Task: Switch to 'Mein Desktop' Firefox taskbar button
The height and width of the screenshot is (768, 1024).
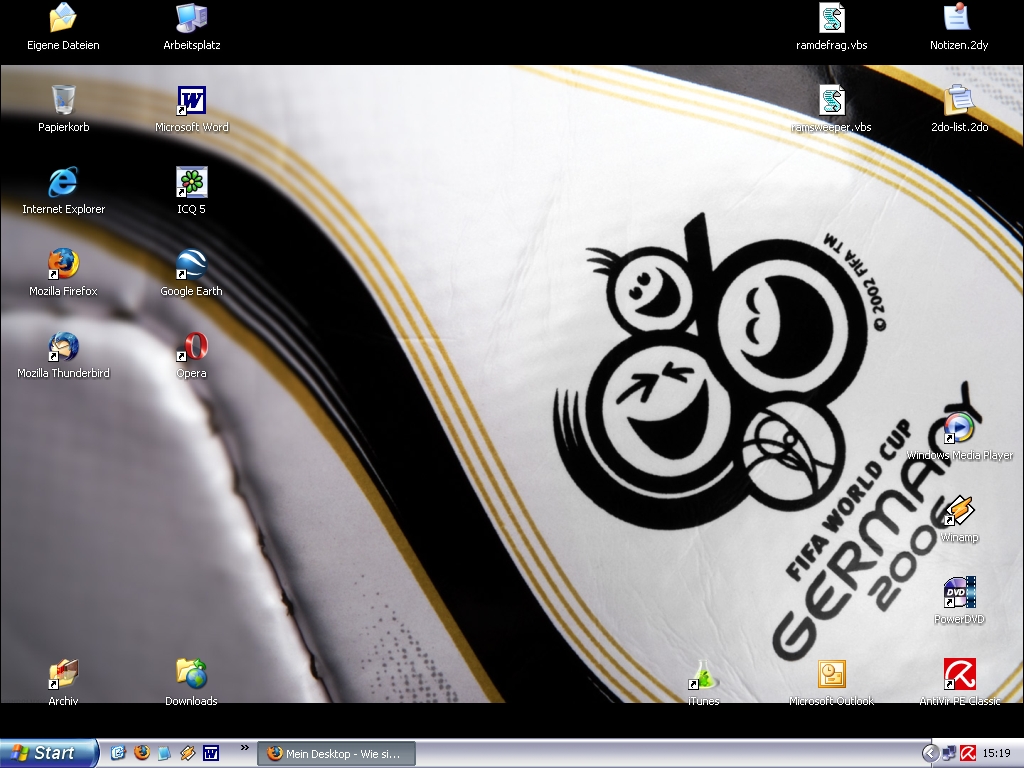Action: [x=335, y=754]
